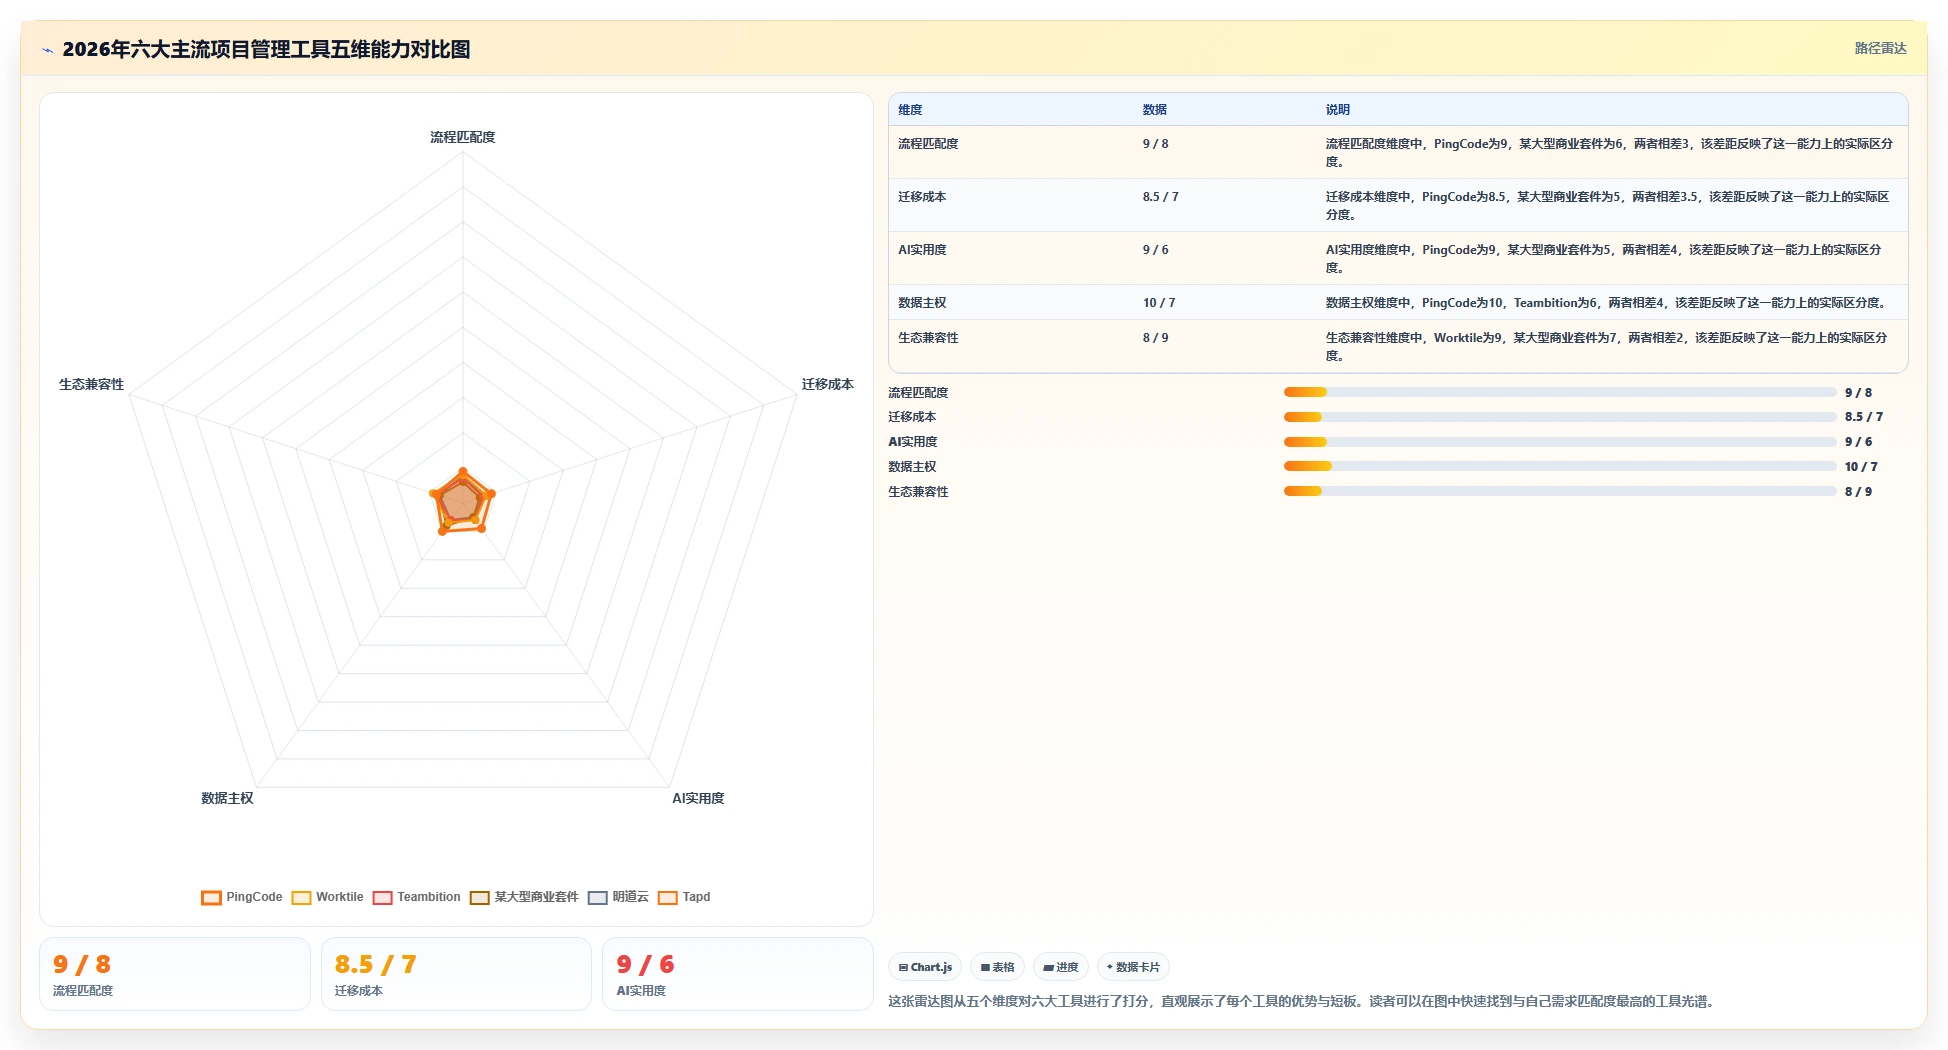The width and height of the screenshot is (1948, 1050).
Task: Open the 9 / 6 AI实用度 stat card
Action: point(738,974)
